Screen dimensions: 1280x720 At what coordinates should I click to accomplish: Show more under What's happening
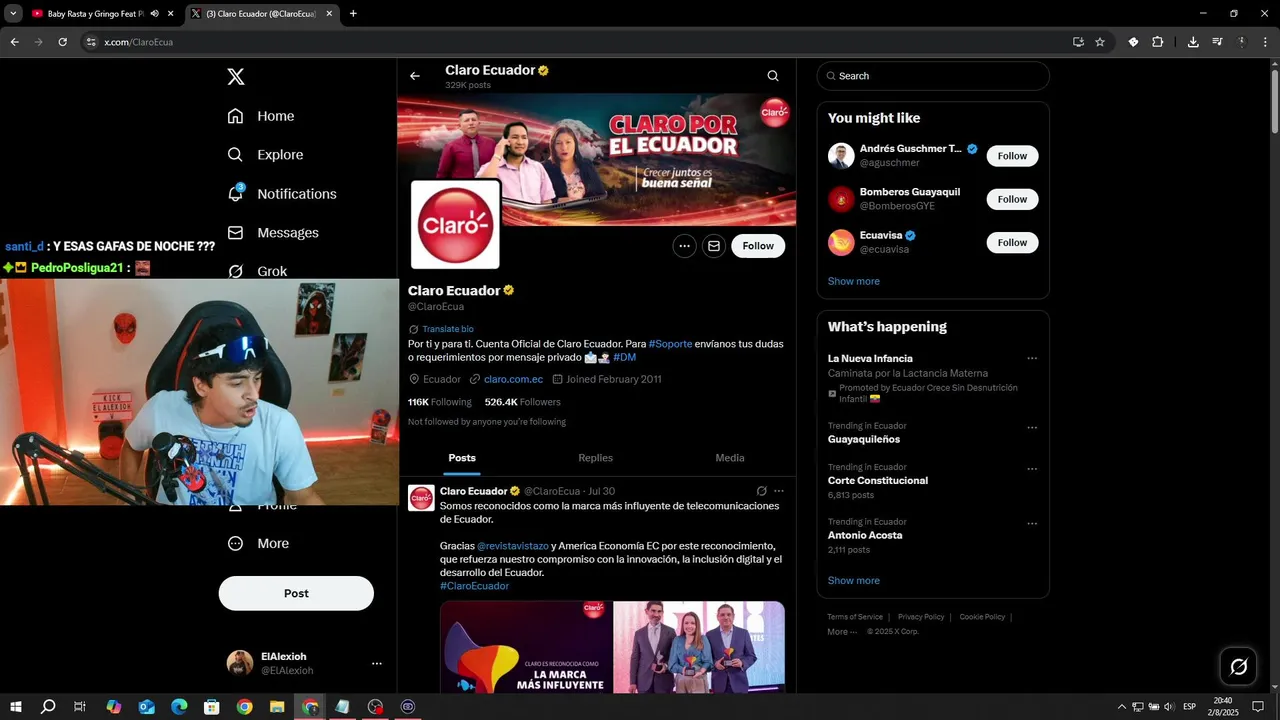click(x=854, y=580)
